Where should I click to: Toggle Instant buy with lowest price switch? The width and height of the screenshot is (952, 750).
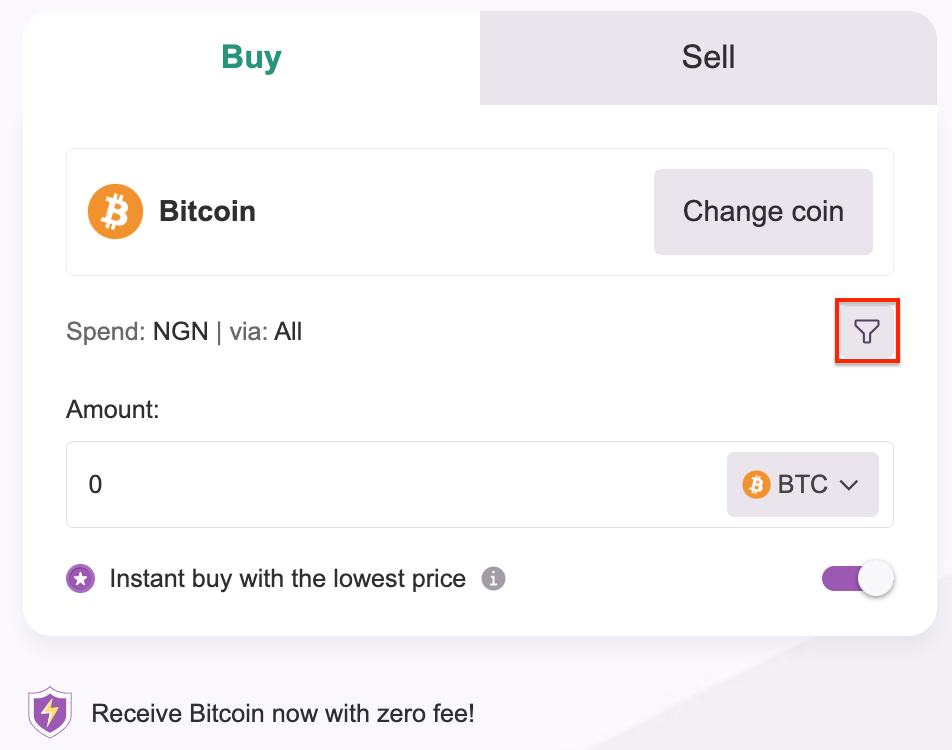click(857, 578)
